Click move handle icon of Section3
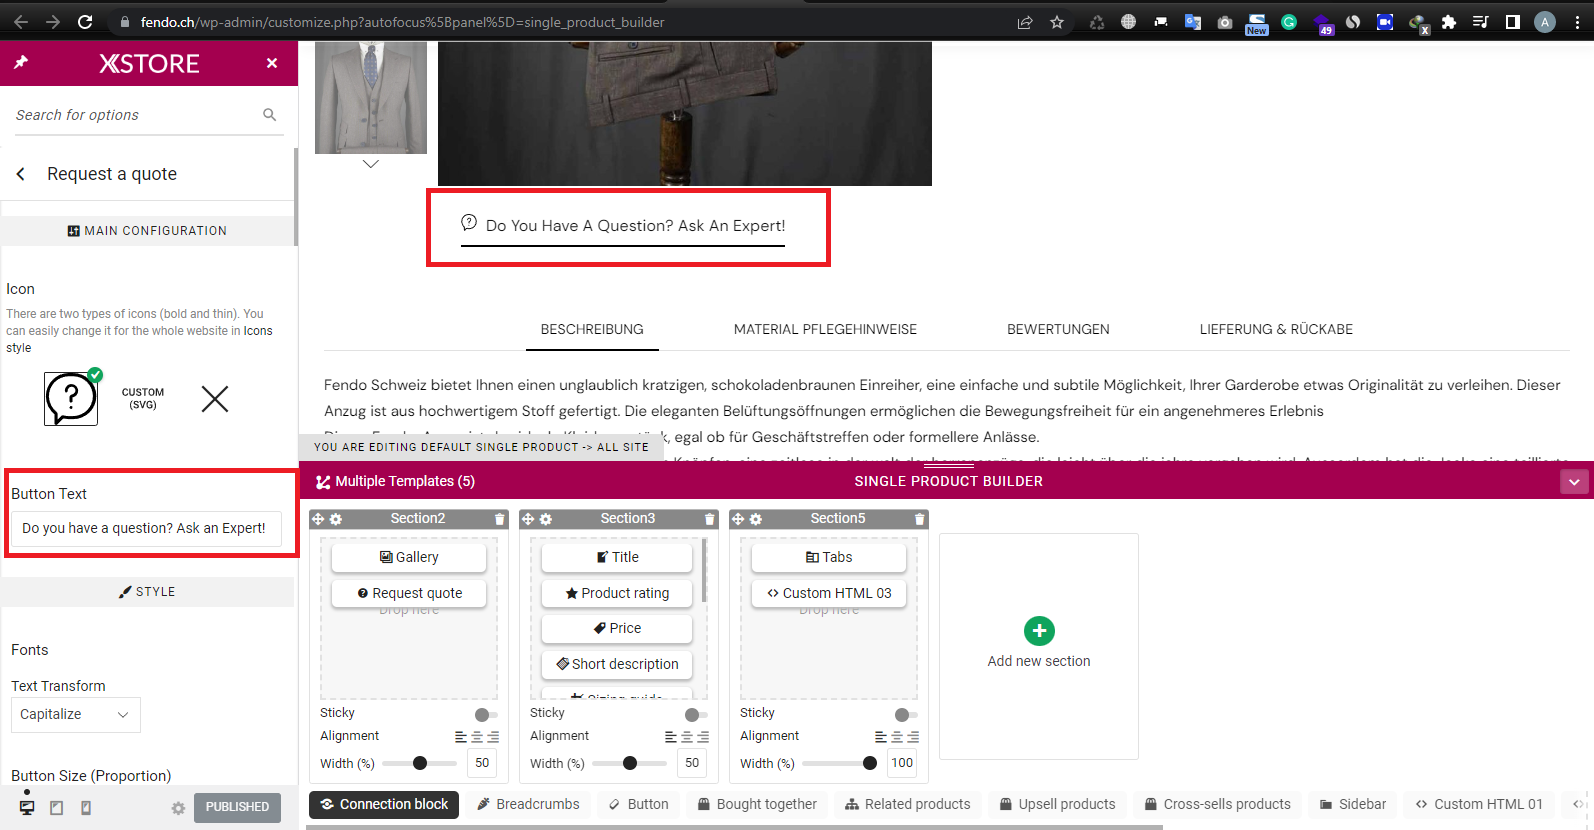This screenshot has width=1594, height=830. (x=528, y=519)
